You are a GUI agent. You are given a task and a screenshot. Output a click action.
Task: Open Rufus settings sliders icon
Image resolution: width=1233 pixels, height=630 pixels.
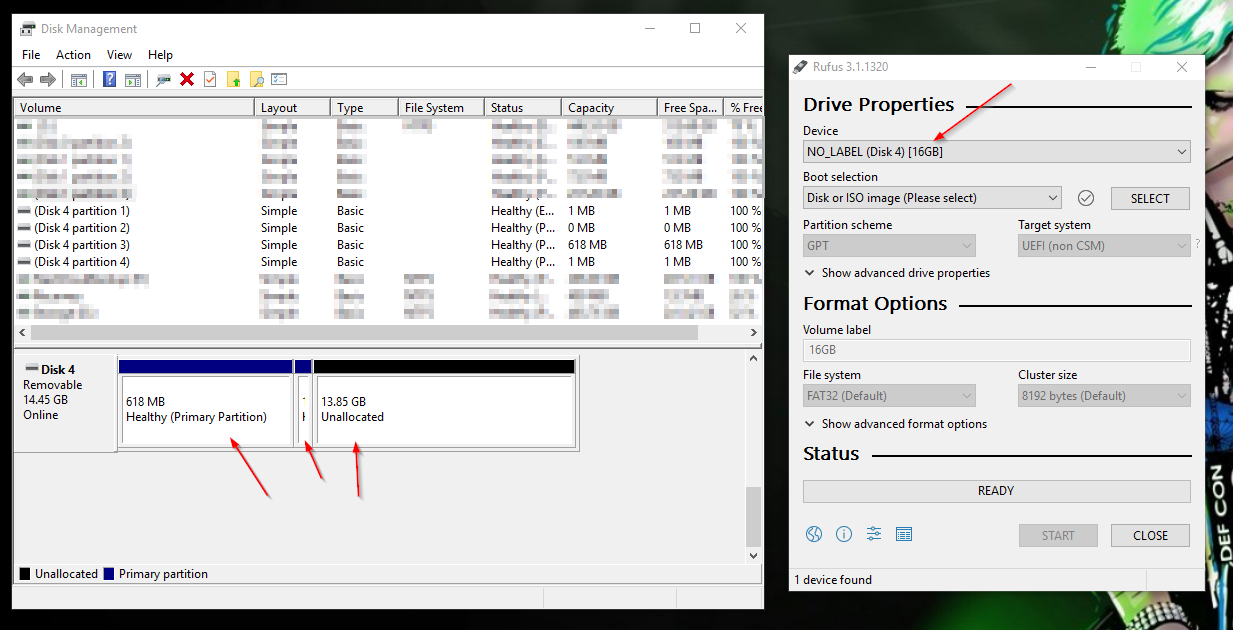click(x=874, y=534)
